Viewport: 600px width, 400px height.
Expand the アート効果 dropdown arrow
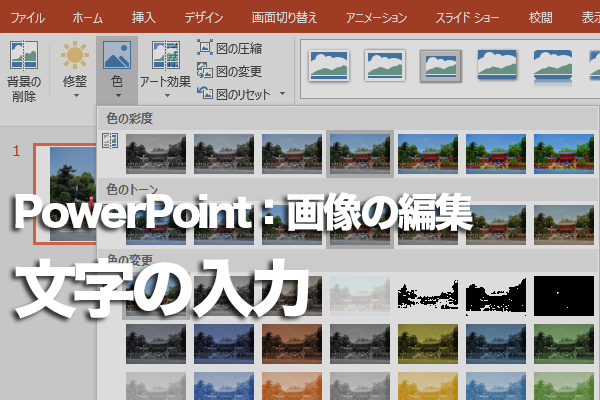point(167,95)
